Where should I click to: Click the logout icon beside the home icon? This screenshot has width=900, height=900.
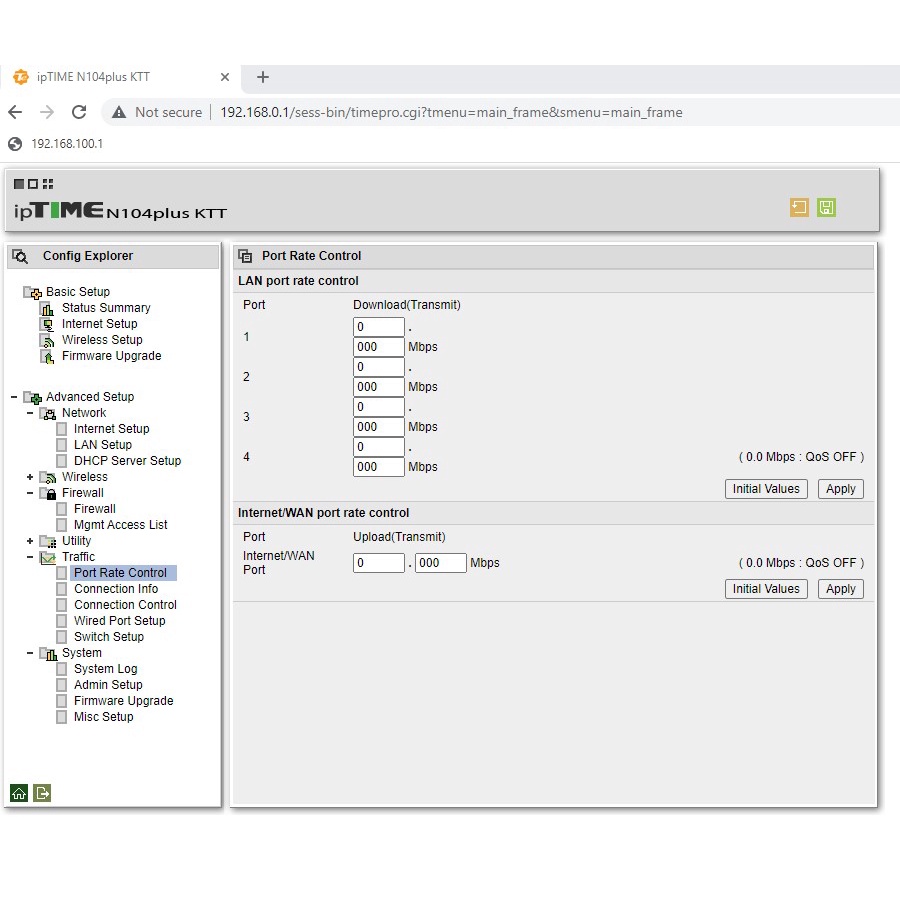click(x=42, y=793)
